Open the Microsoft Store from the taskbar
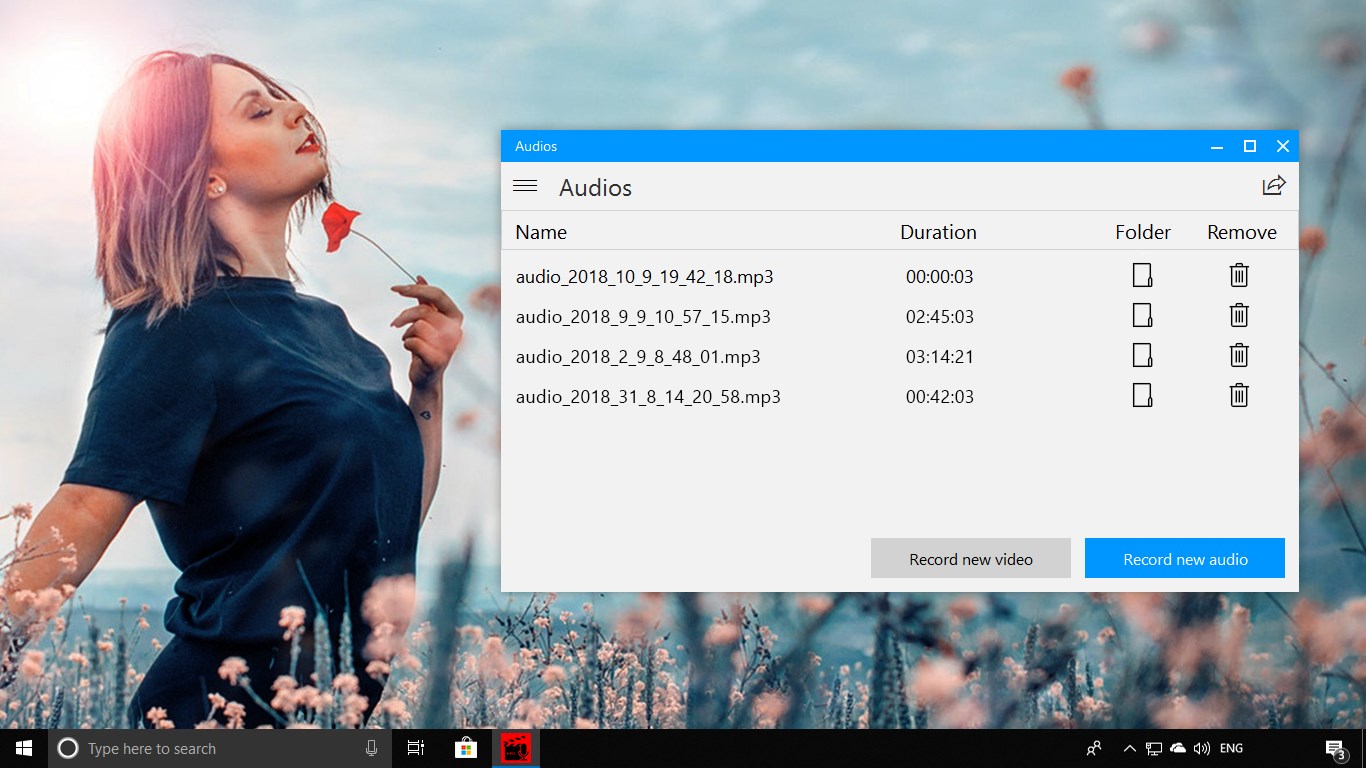Screen dimensions: 1366x768 (466, 748)
